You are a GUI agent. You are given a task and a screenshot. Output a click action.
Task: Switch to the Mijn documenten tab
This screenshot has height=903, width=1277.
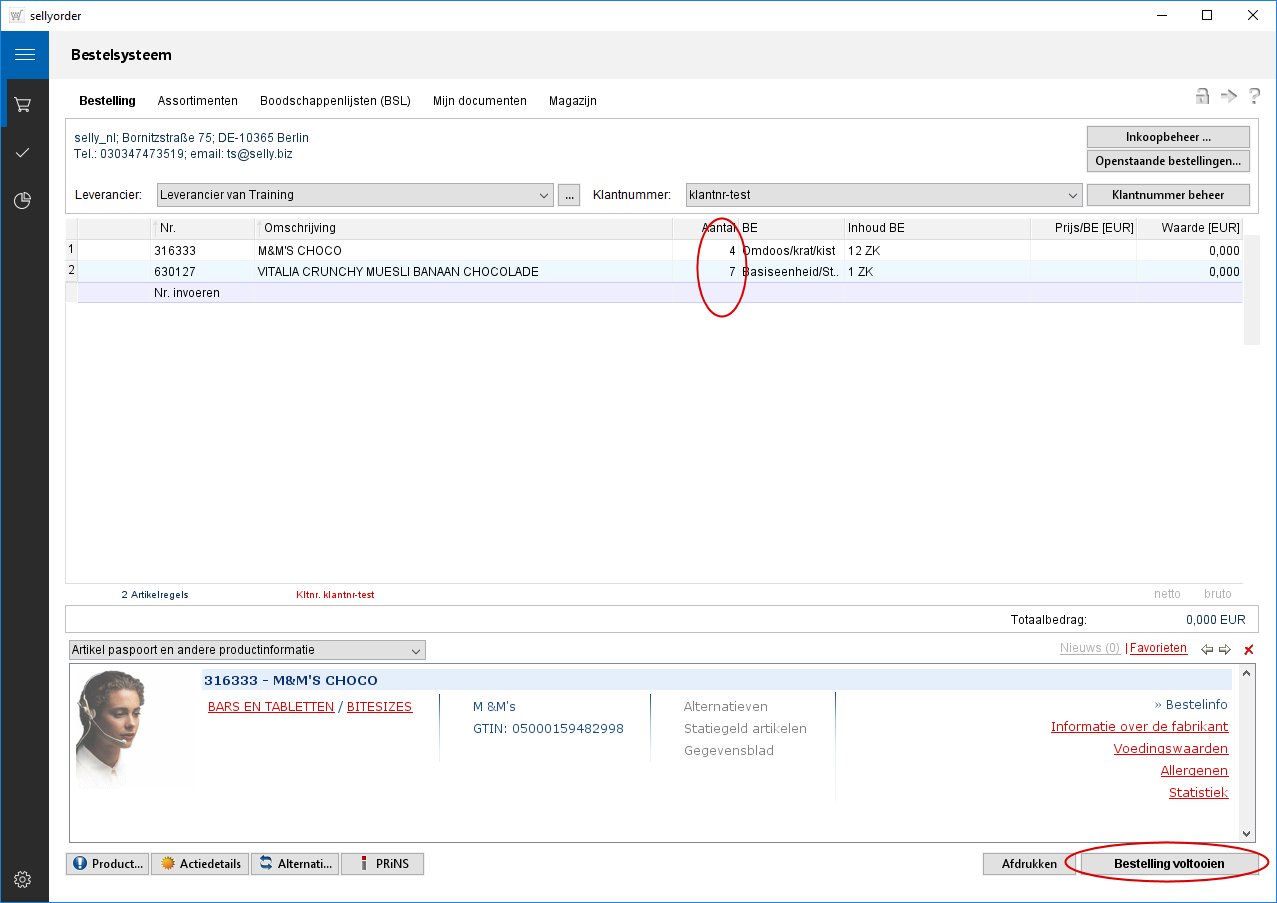[479, 101]
